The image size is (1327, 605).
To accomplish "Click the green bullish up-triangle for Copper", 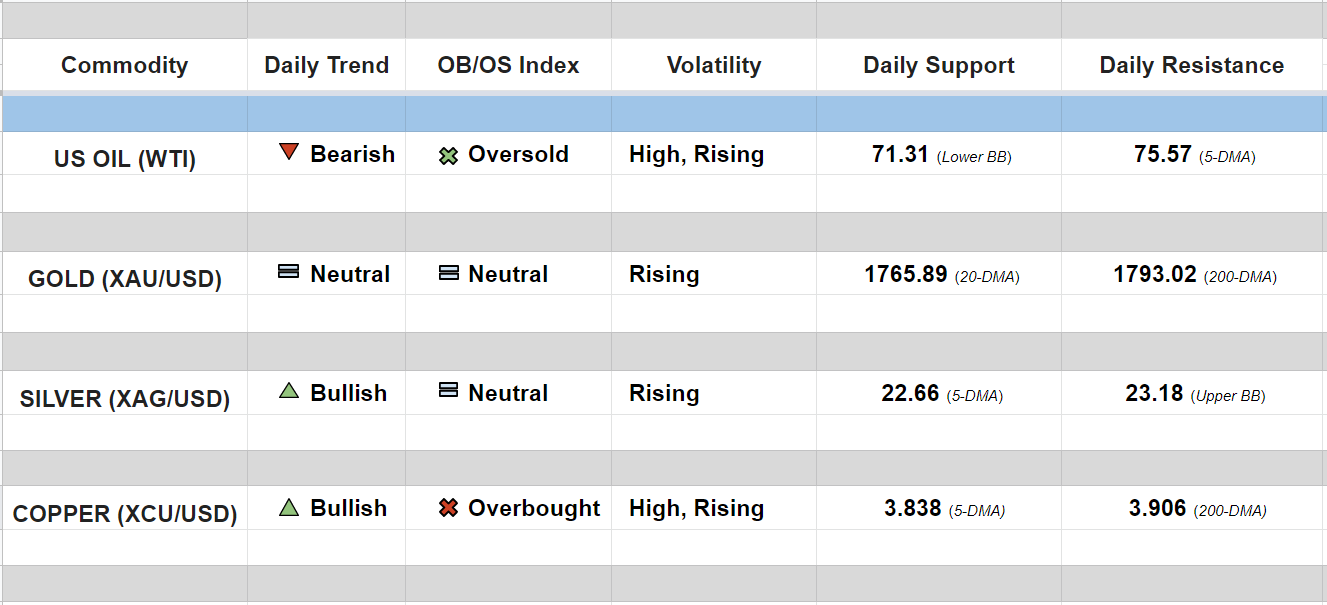I will (289, 507).
